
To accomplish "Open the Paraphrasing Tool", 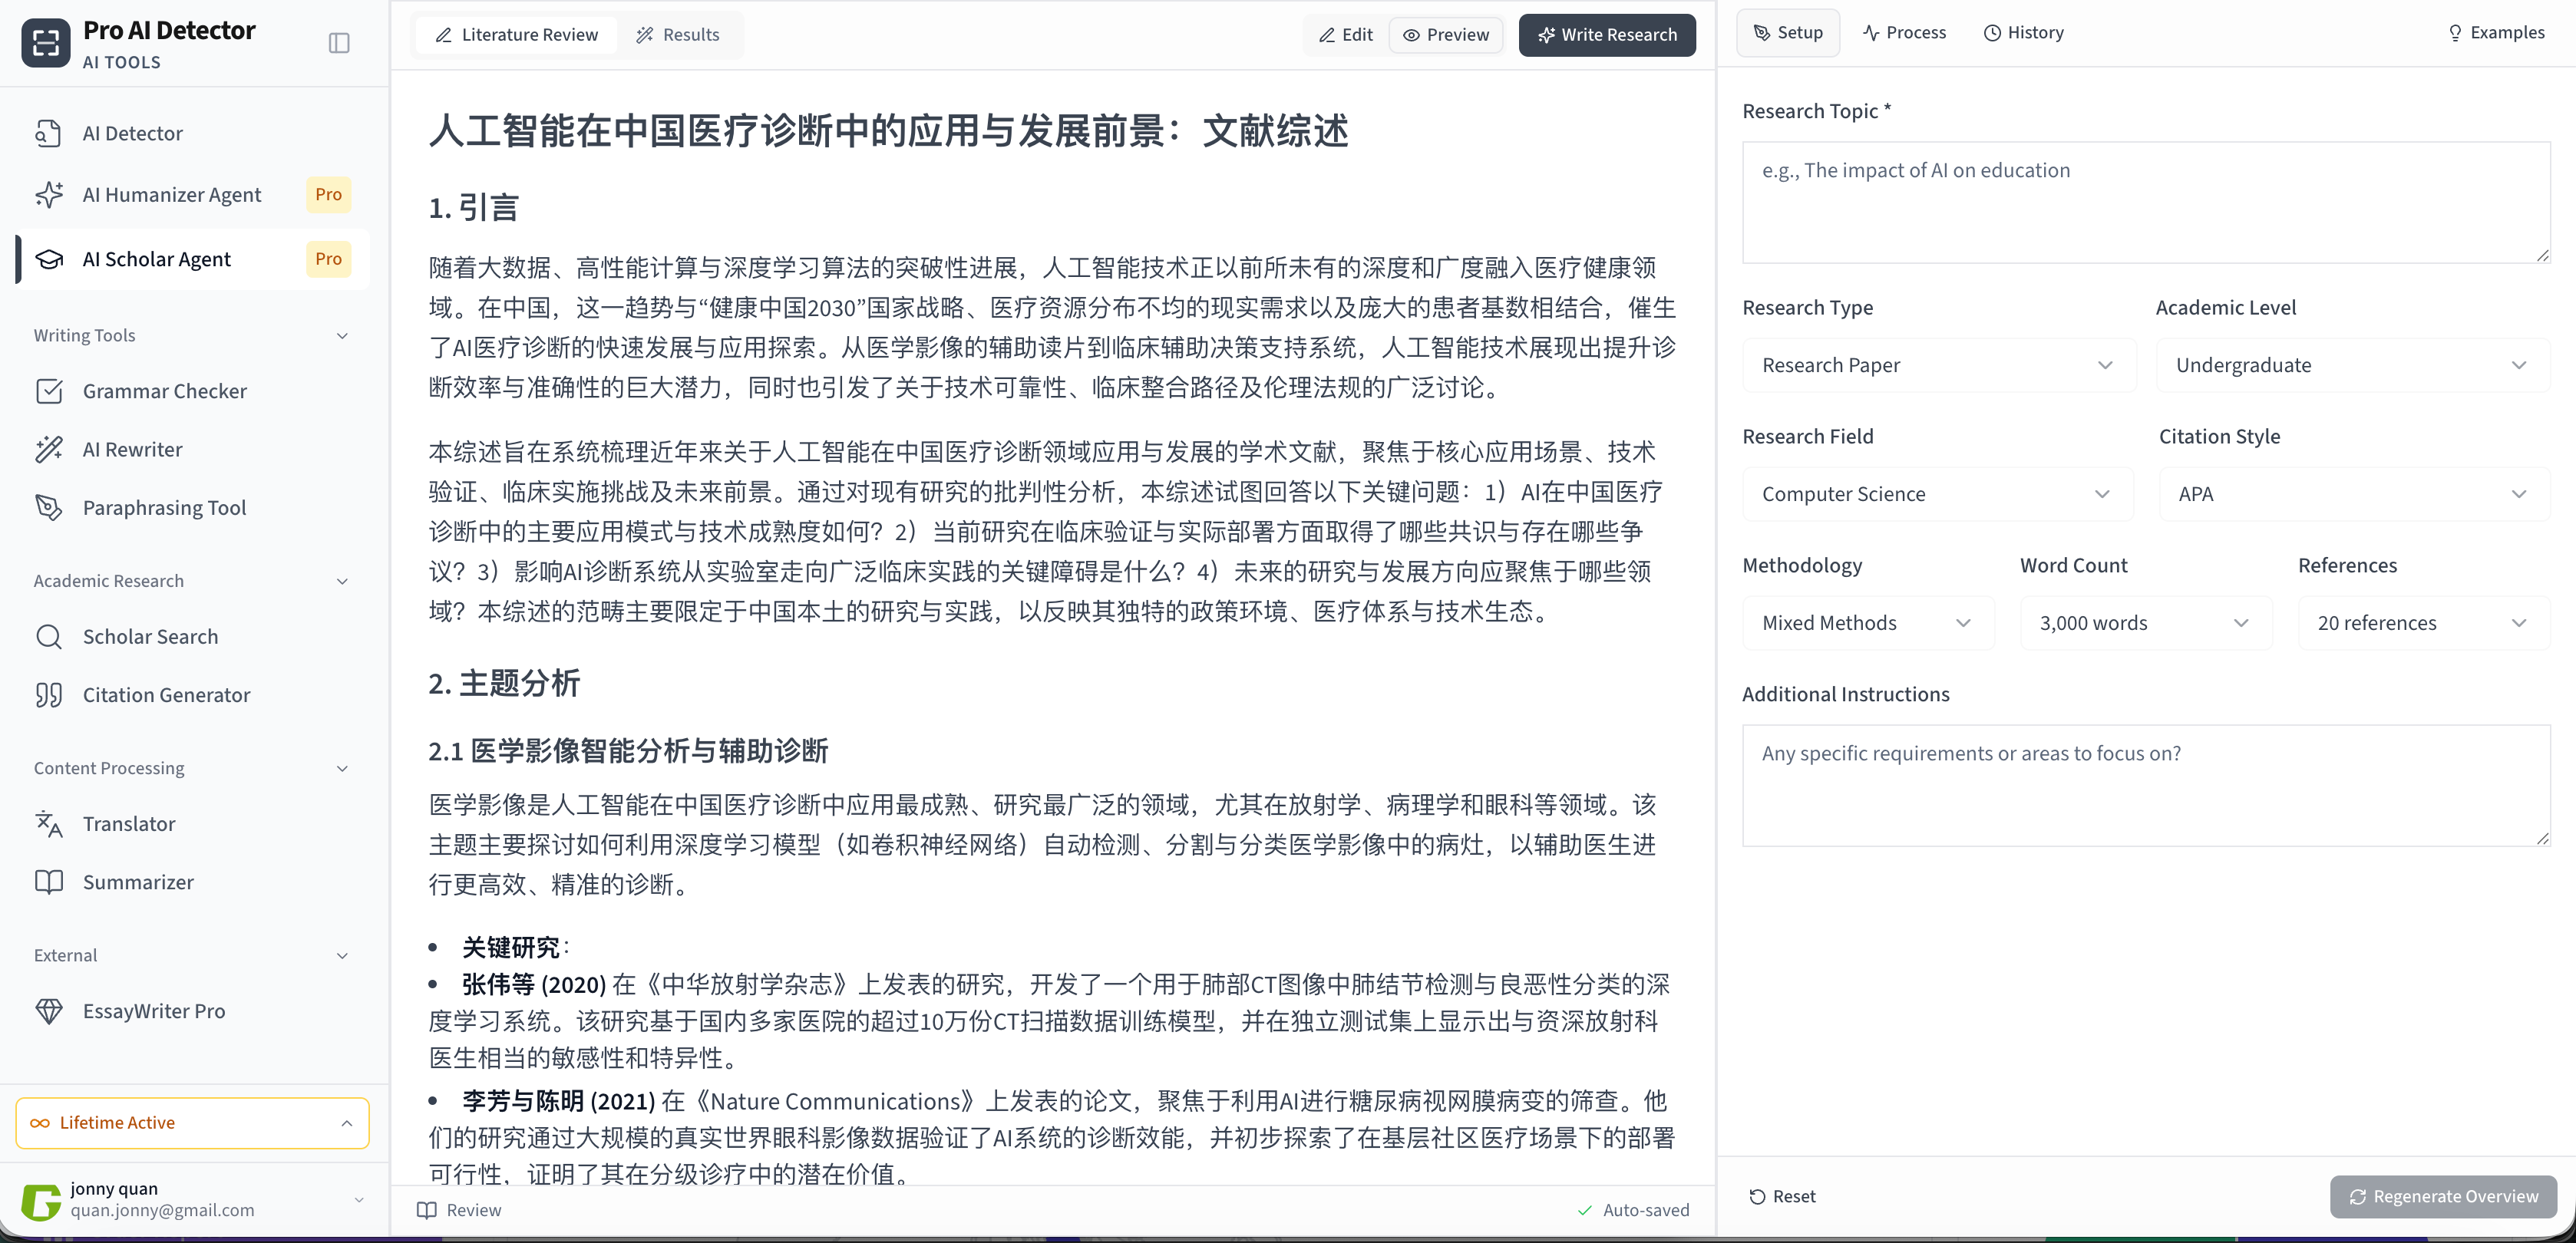I will coord(164,508).
